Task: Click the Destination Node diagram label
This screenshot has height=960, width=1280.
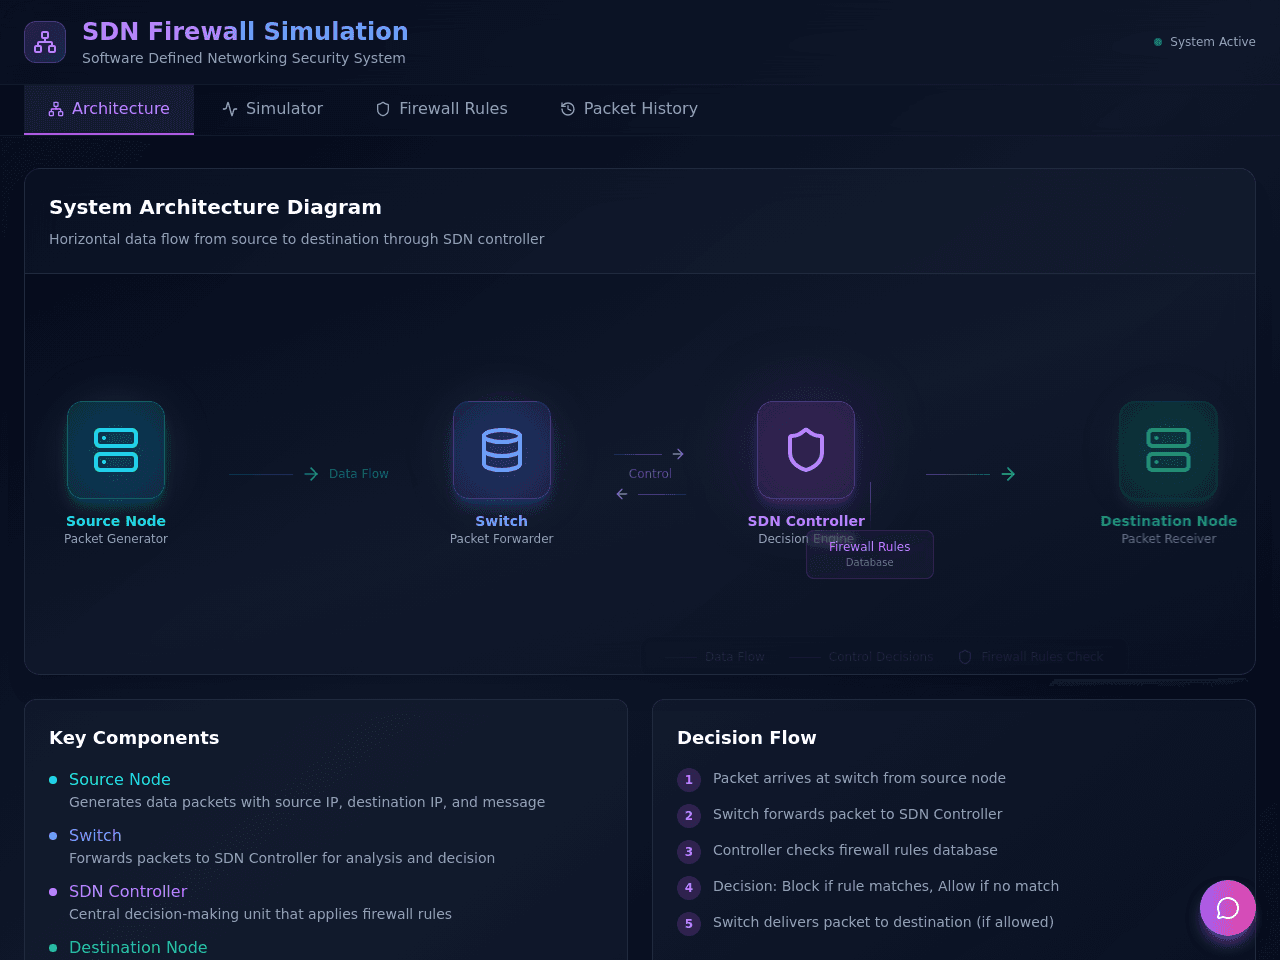Action: tap(1168, 521)
